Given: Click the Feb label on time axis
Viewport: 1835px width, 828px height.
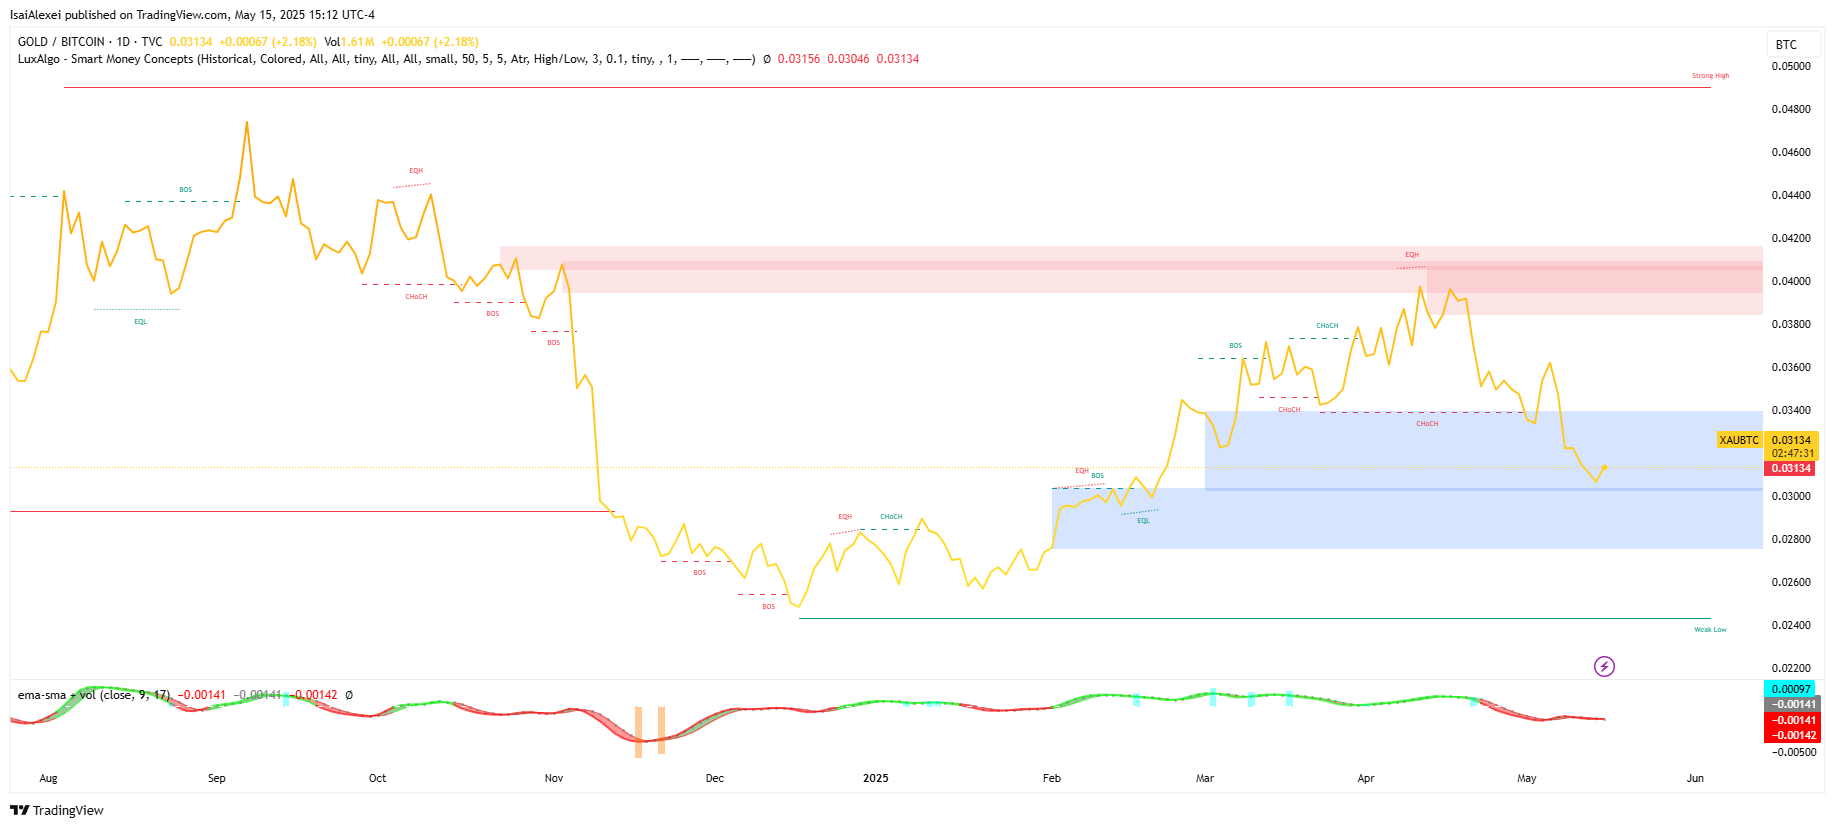Looking at the screenshot, I should tap(1052, 779).
